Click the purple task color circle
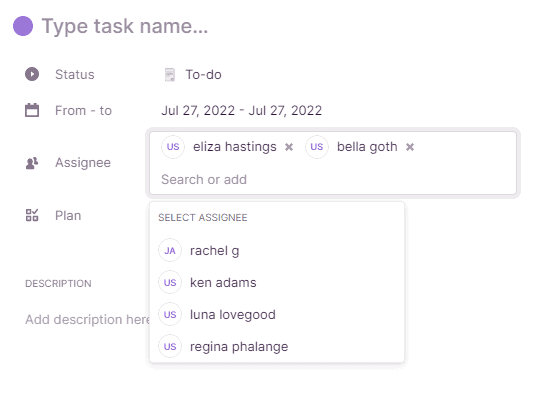542x402 pixels. pyautogui.click(x=23, y=26)
